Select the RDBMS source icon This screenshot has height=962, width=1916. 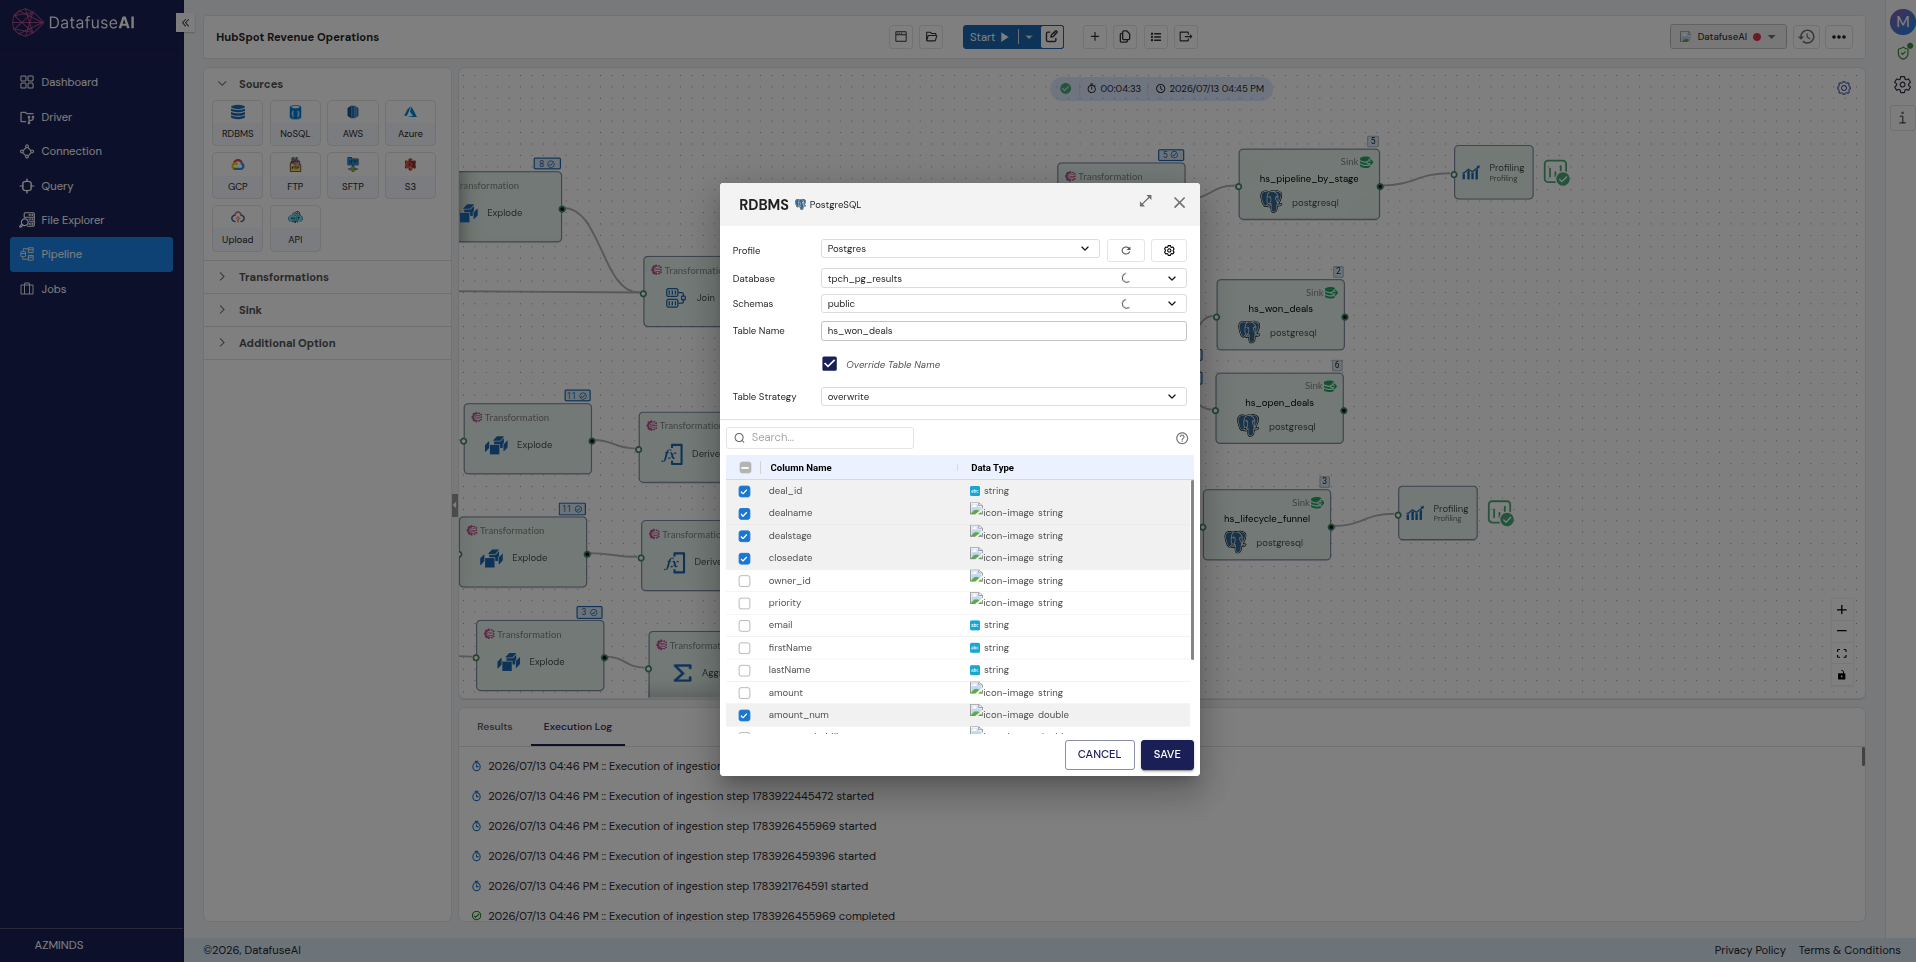pos(238,122)
